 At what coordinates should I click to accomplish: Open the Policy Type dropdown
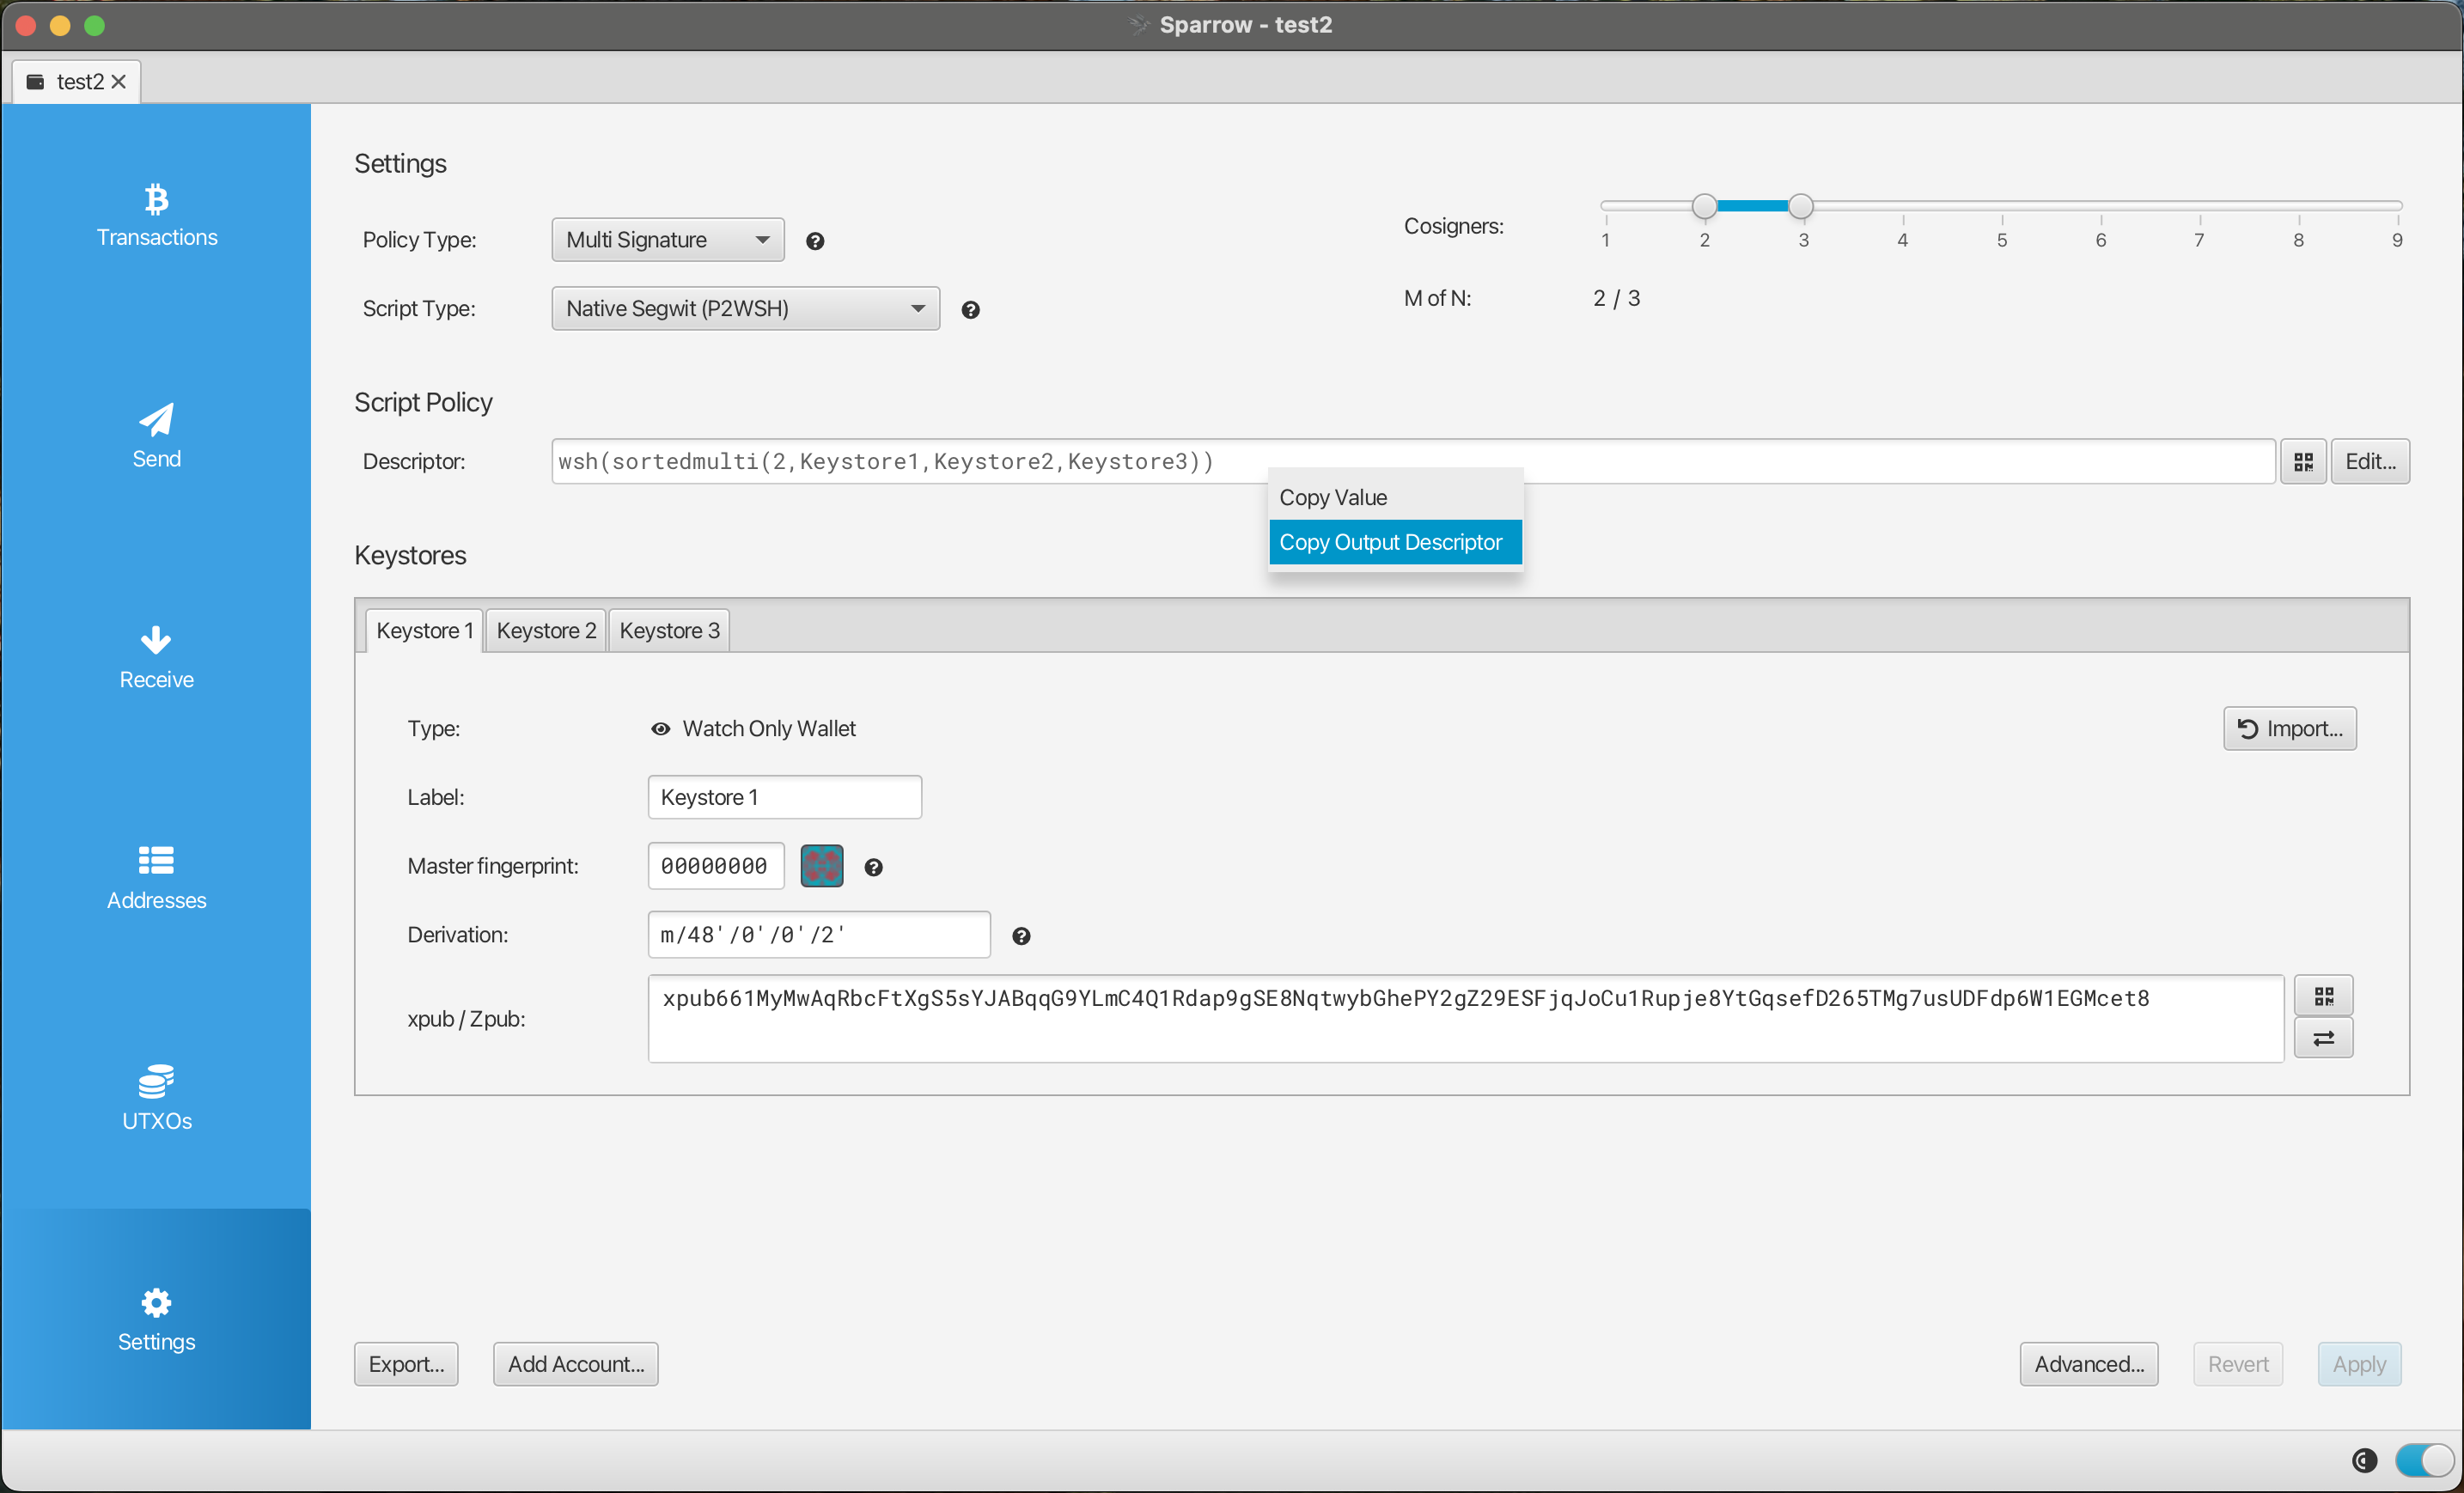[667, 239]
